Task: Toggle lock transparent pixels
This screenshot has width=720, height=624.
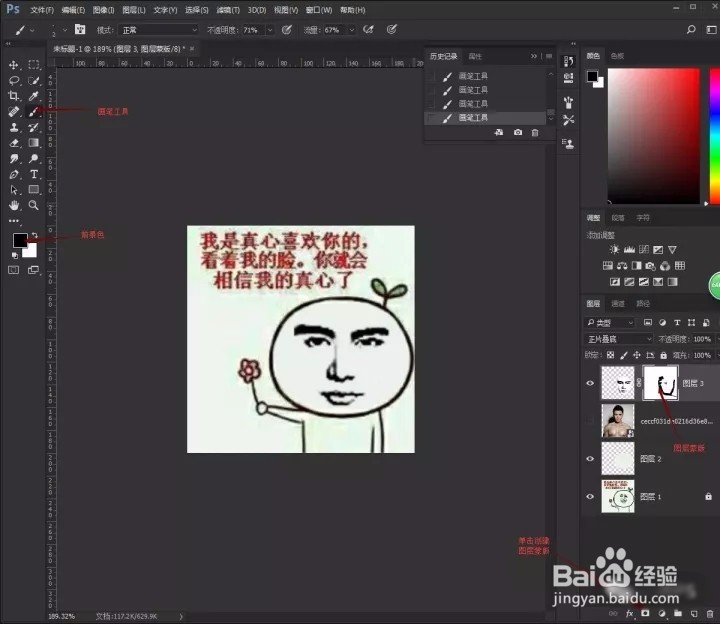Action: 610,355
